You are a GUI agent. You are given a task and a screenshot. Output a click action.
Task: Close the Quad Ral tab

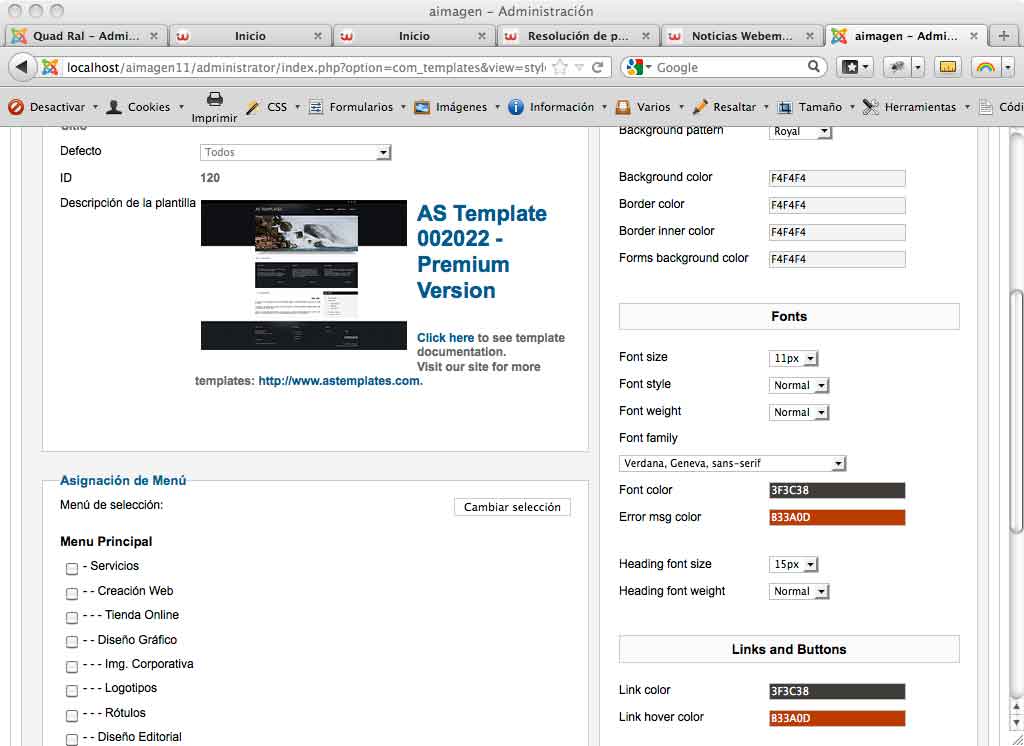154,36
